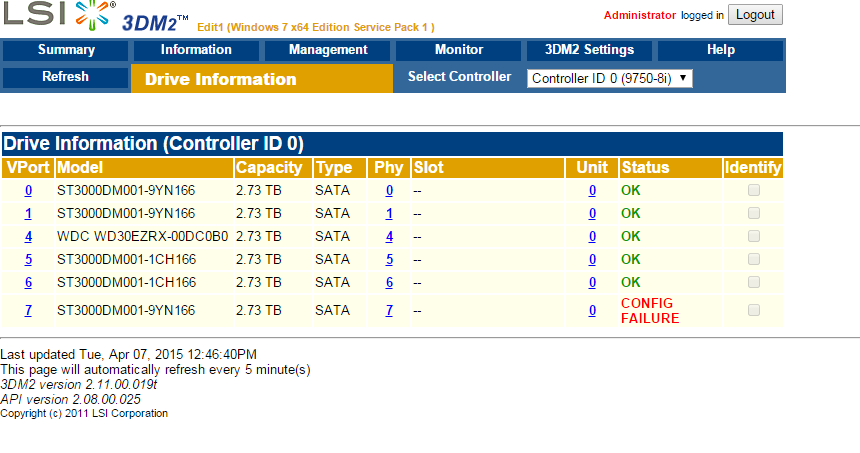Go to 3DM2 Settings menu
The image size is (860, 453).
(x=589, y=50)
